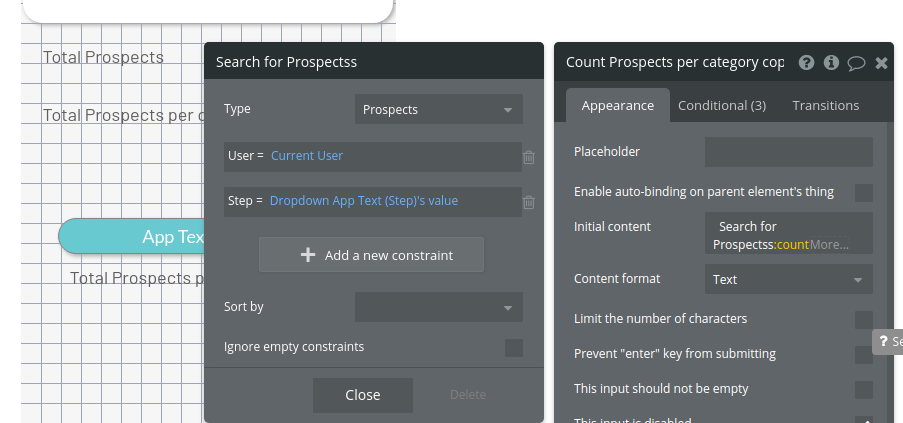The image size is (903, 423).
Task: Click in the Placeholder input field
Action: (x=788, y=152)
